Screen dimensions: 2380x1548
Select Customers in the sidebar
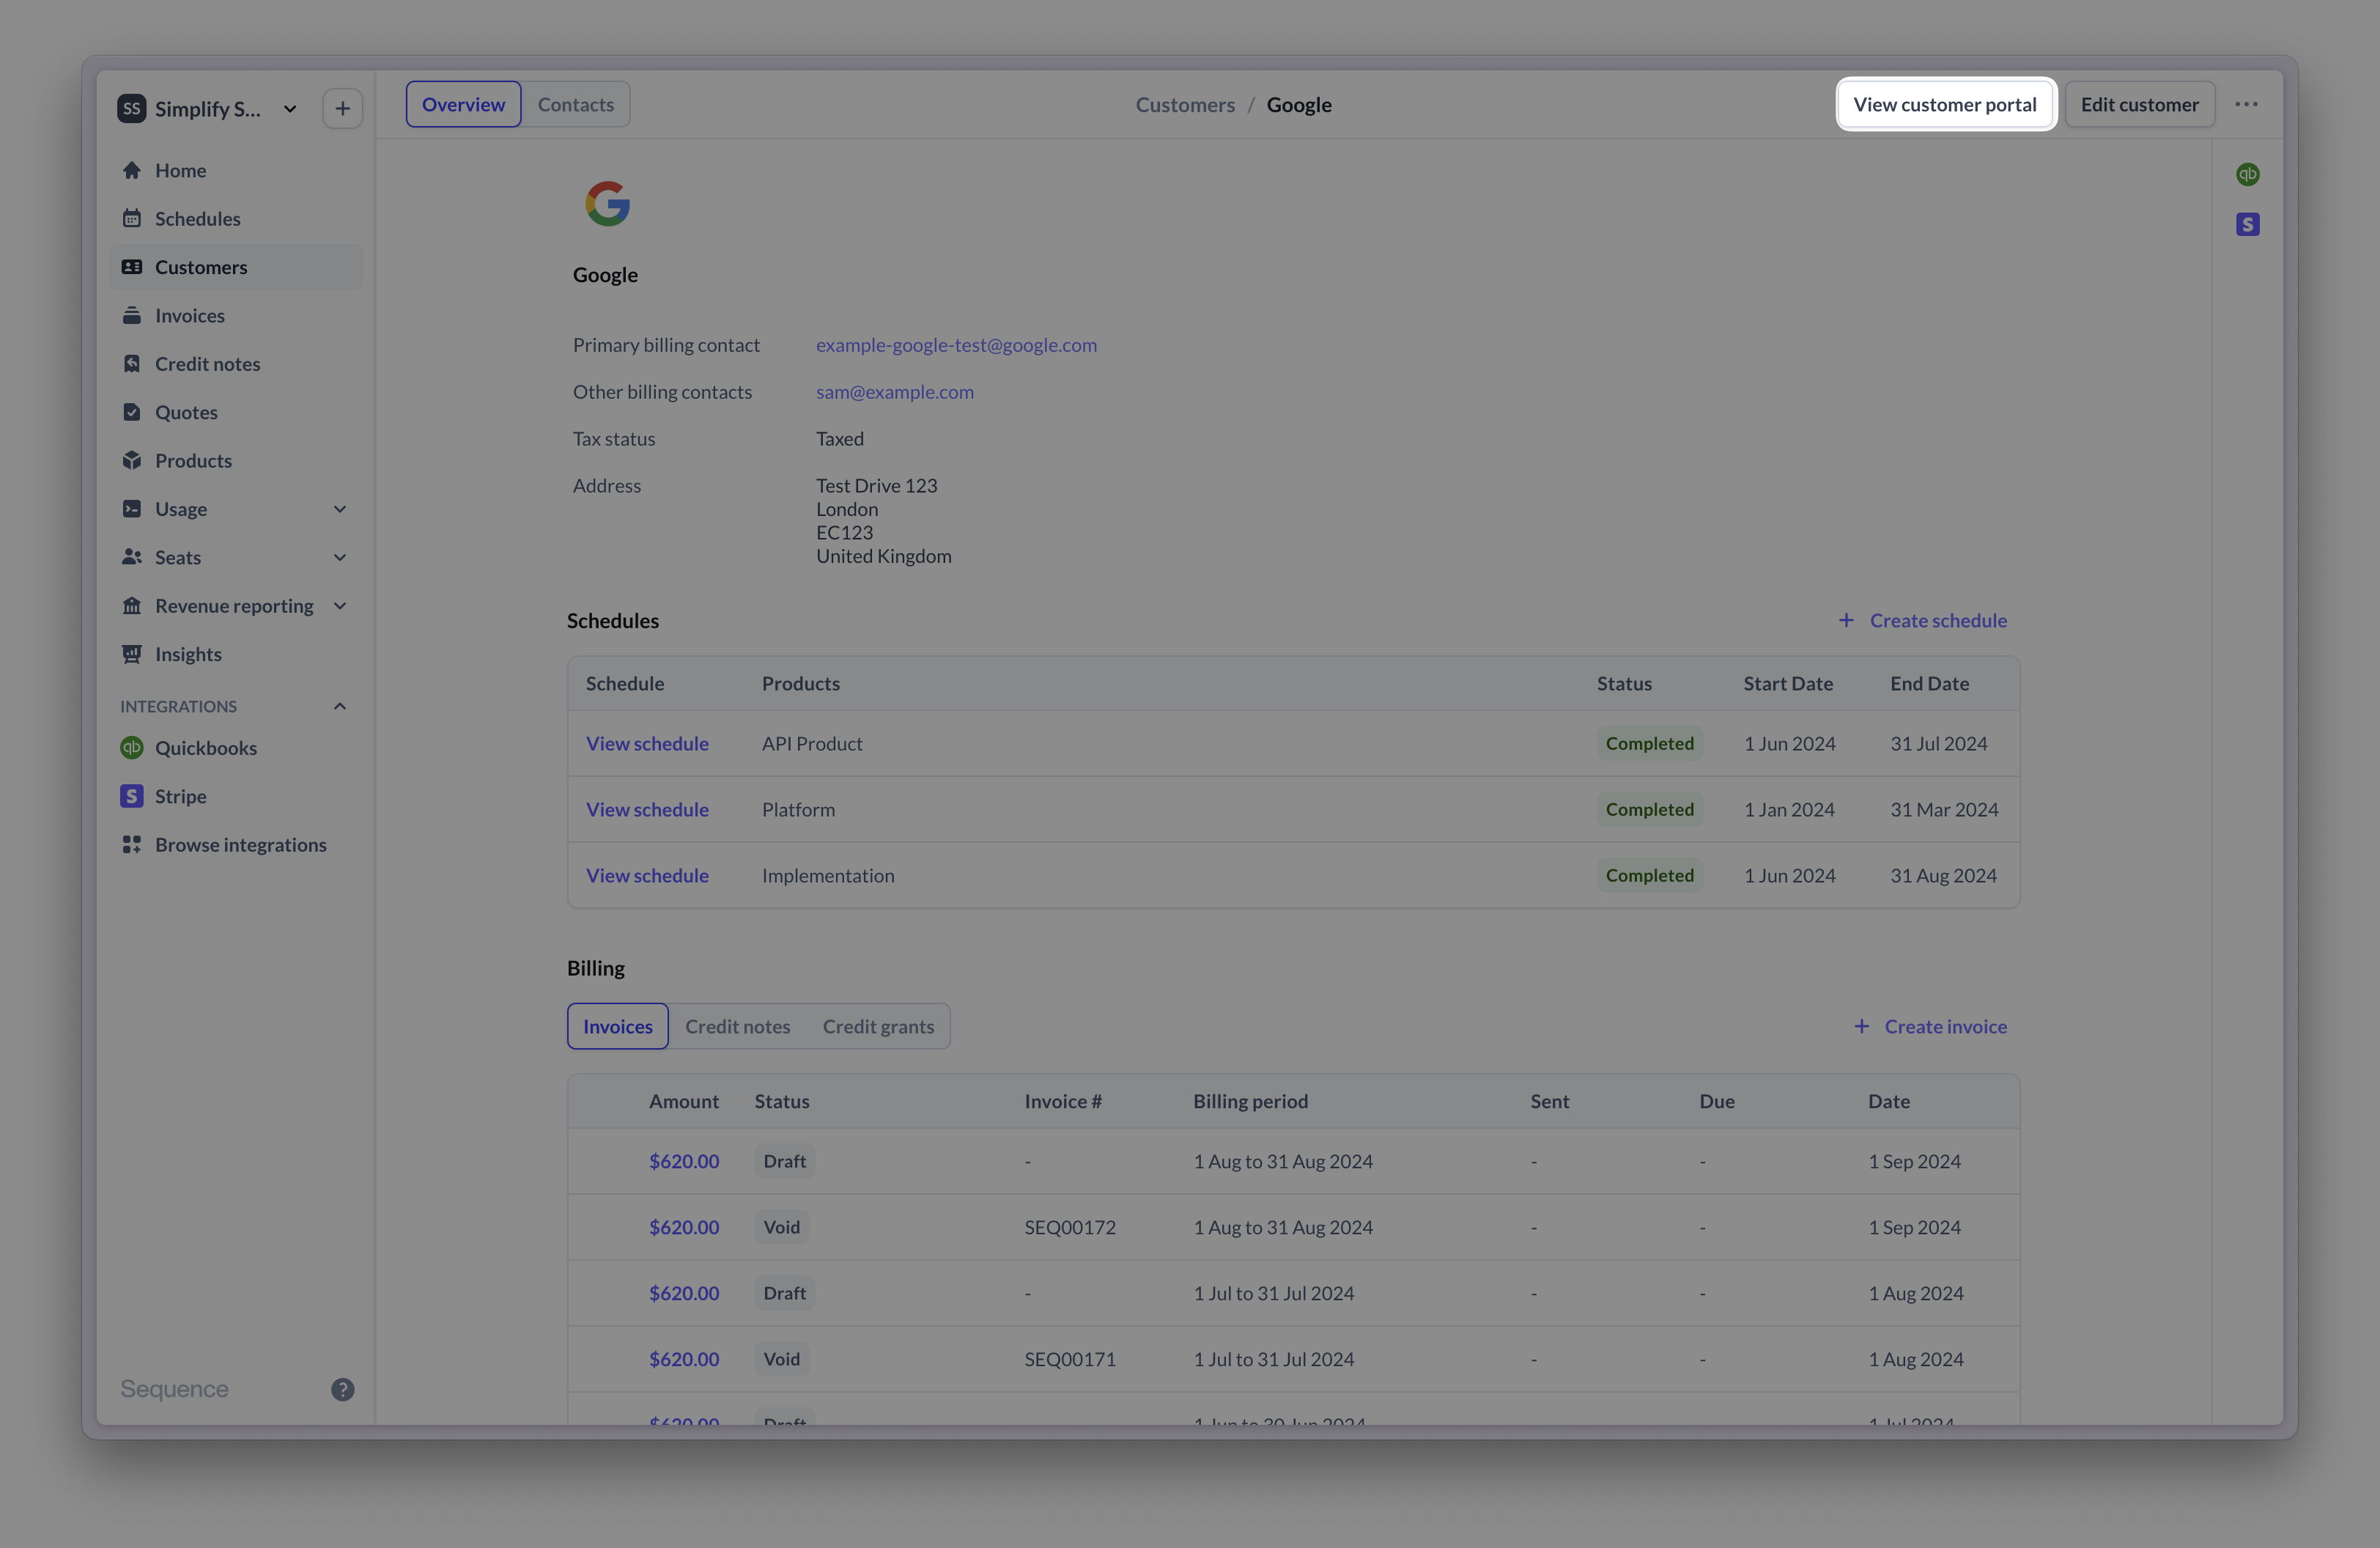235,267
